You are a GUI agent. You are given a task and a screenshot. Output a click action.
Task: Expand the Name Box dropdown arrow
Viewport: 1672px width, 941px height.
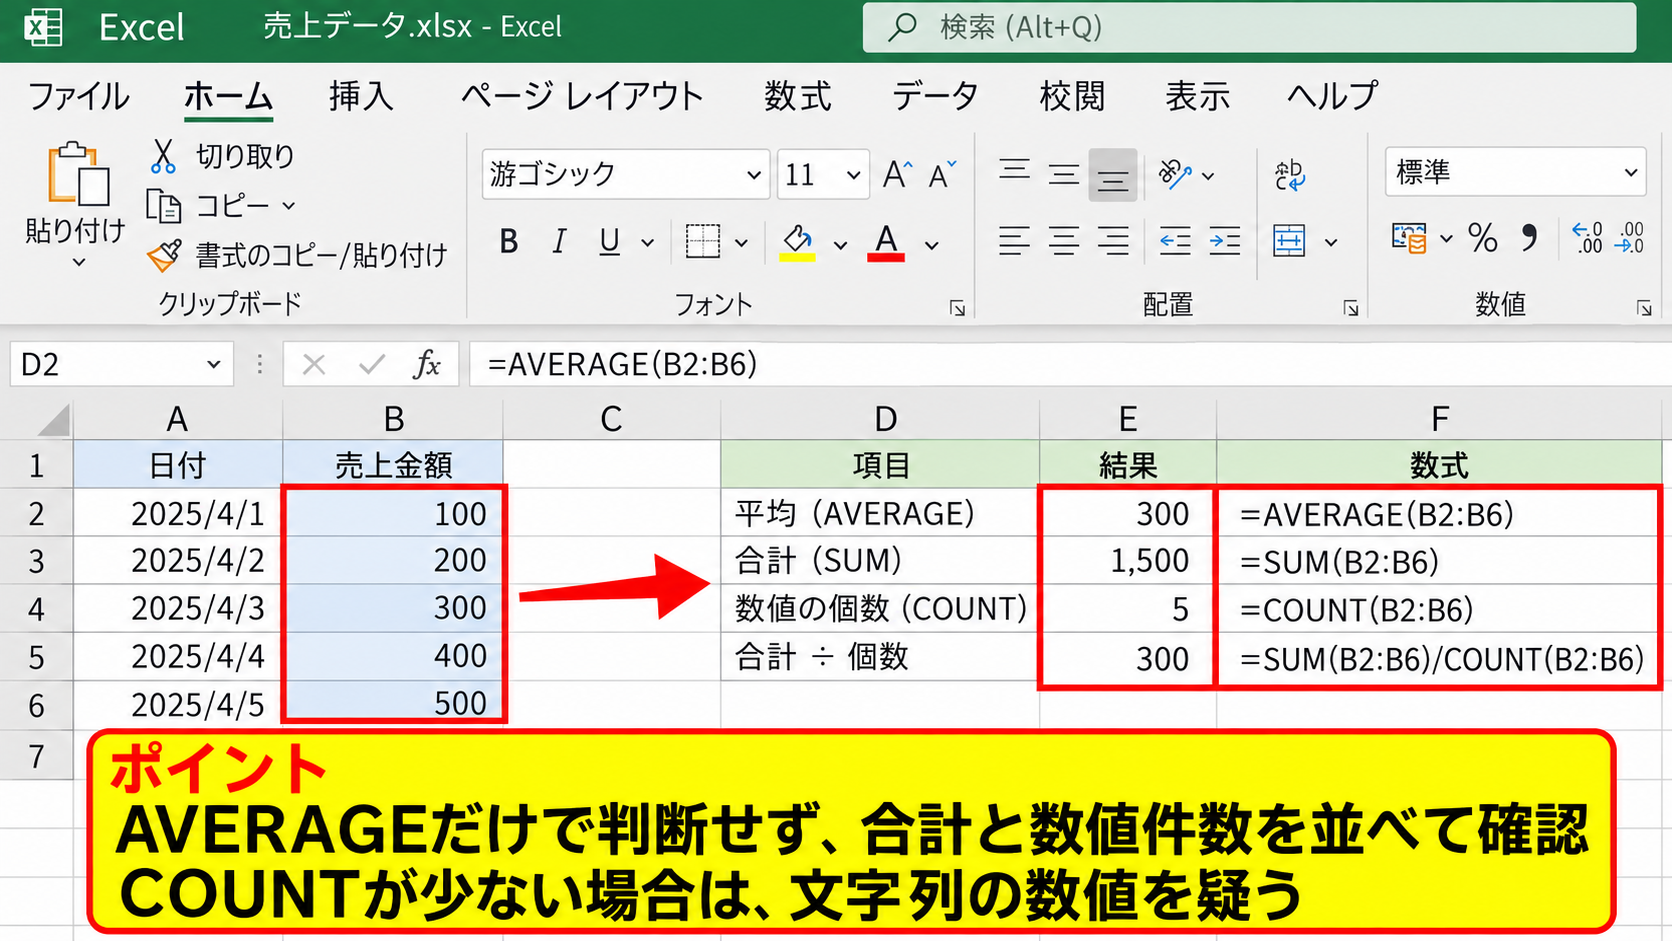point(213,365)
